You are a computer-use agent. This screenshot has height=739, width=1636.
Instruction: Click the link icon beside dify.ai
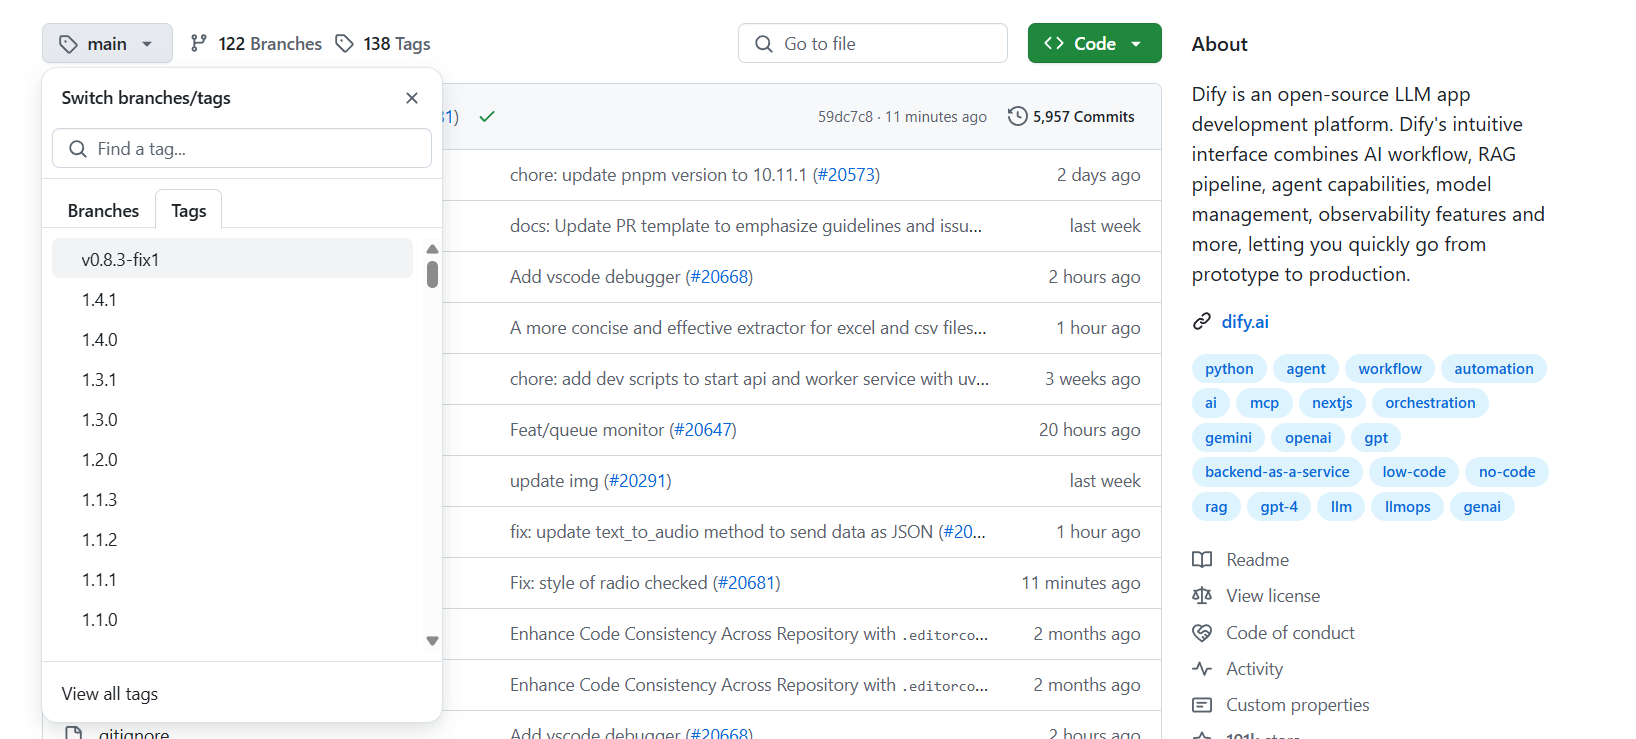pyautogui.click(x=1202, y=322)
